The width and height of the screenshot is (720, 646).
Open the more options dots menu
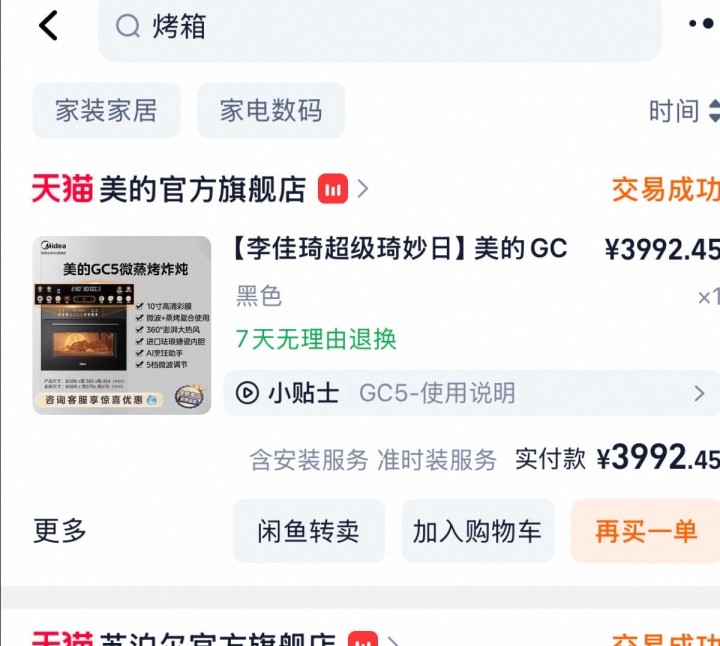[x=703, y=23]
